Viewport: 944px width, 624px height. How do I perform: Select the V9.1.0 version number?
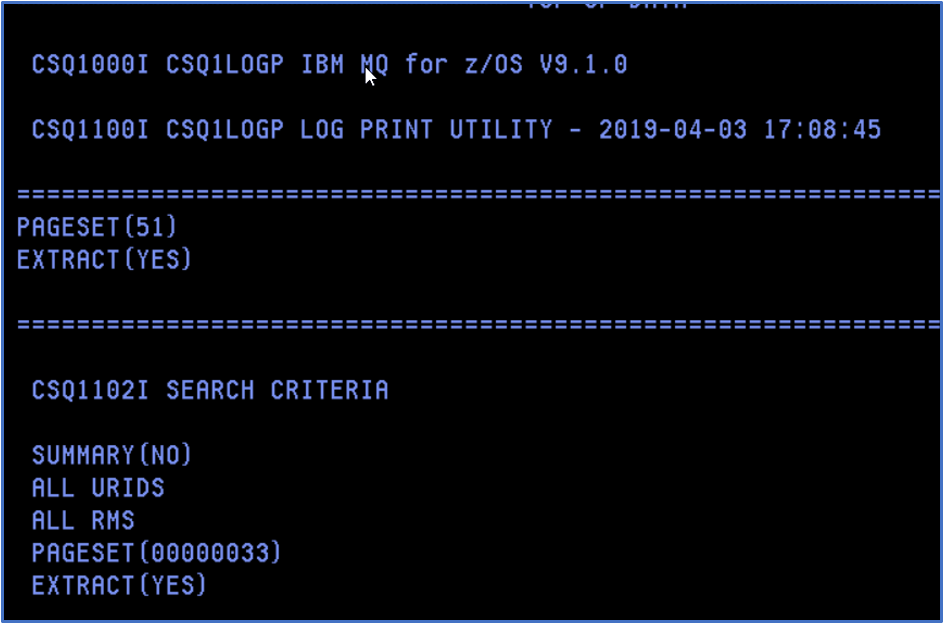[x=583, y=65]
